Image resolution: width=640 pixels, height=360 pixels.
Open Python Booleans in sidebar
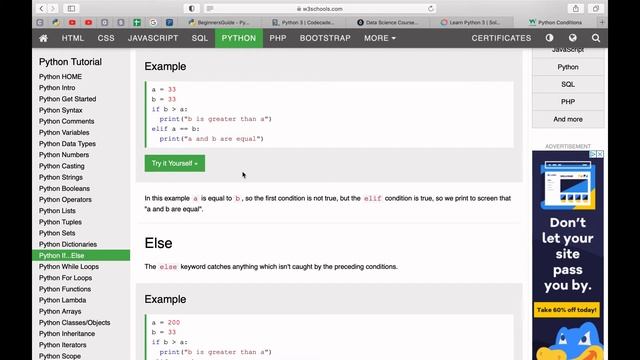tap(64, 189)
